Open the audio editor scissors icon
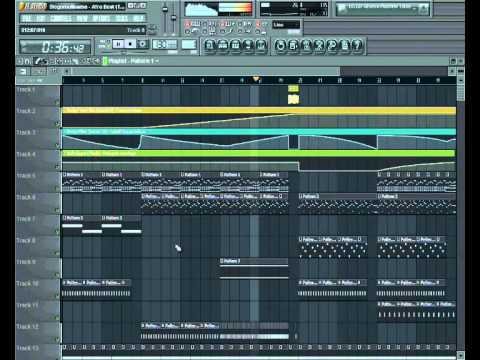The width and height of the screenshot is (480, 360). (x=319, y=45)
